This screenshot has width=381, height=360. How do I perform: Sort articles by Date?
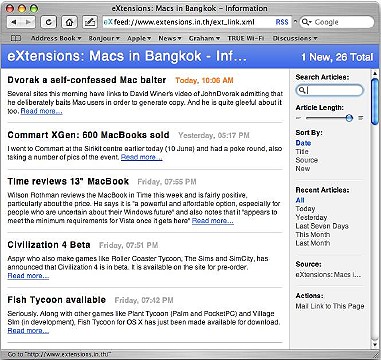coord(303,143)
